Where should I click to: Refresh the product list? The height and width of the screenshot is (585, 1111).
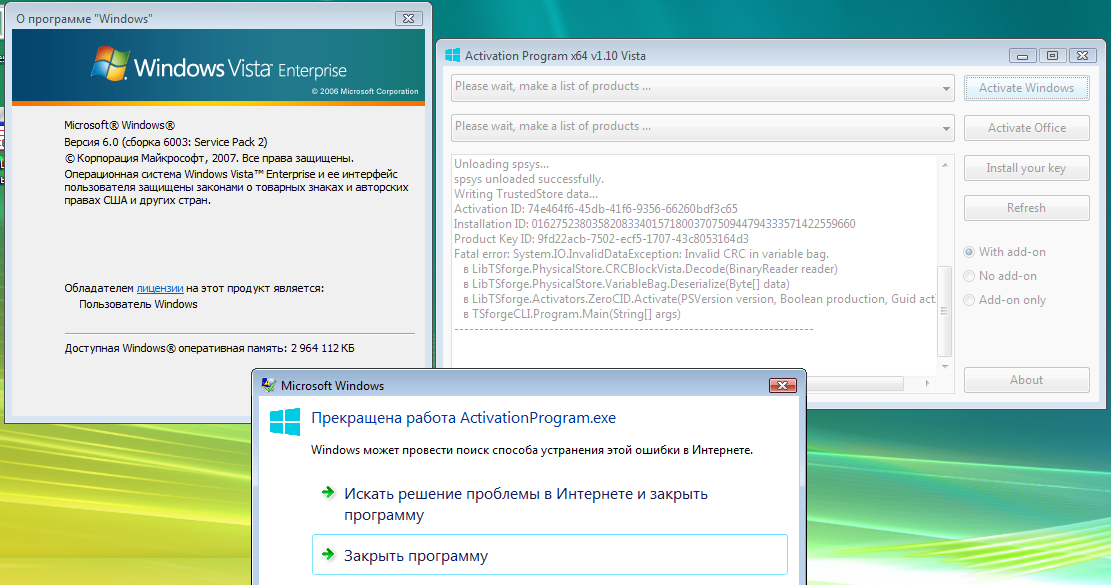[x=1027, y=208]
